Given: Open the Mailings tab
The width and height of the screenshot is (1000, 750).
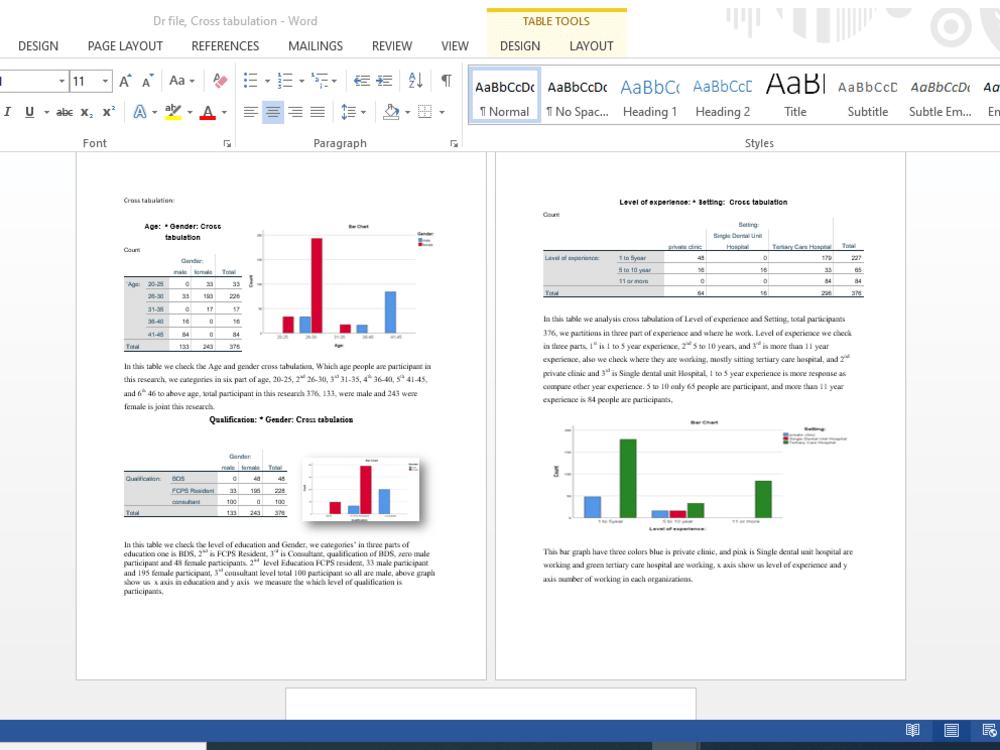Looking at the screenshot, I should (315, 46).
